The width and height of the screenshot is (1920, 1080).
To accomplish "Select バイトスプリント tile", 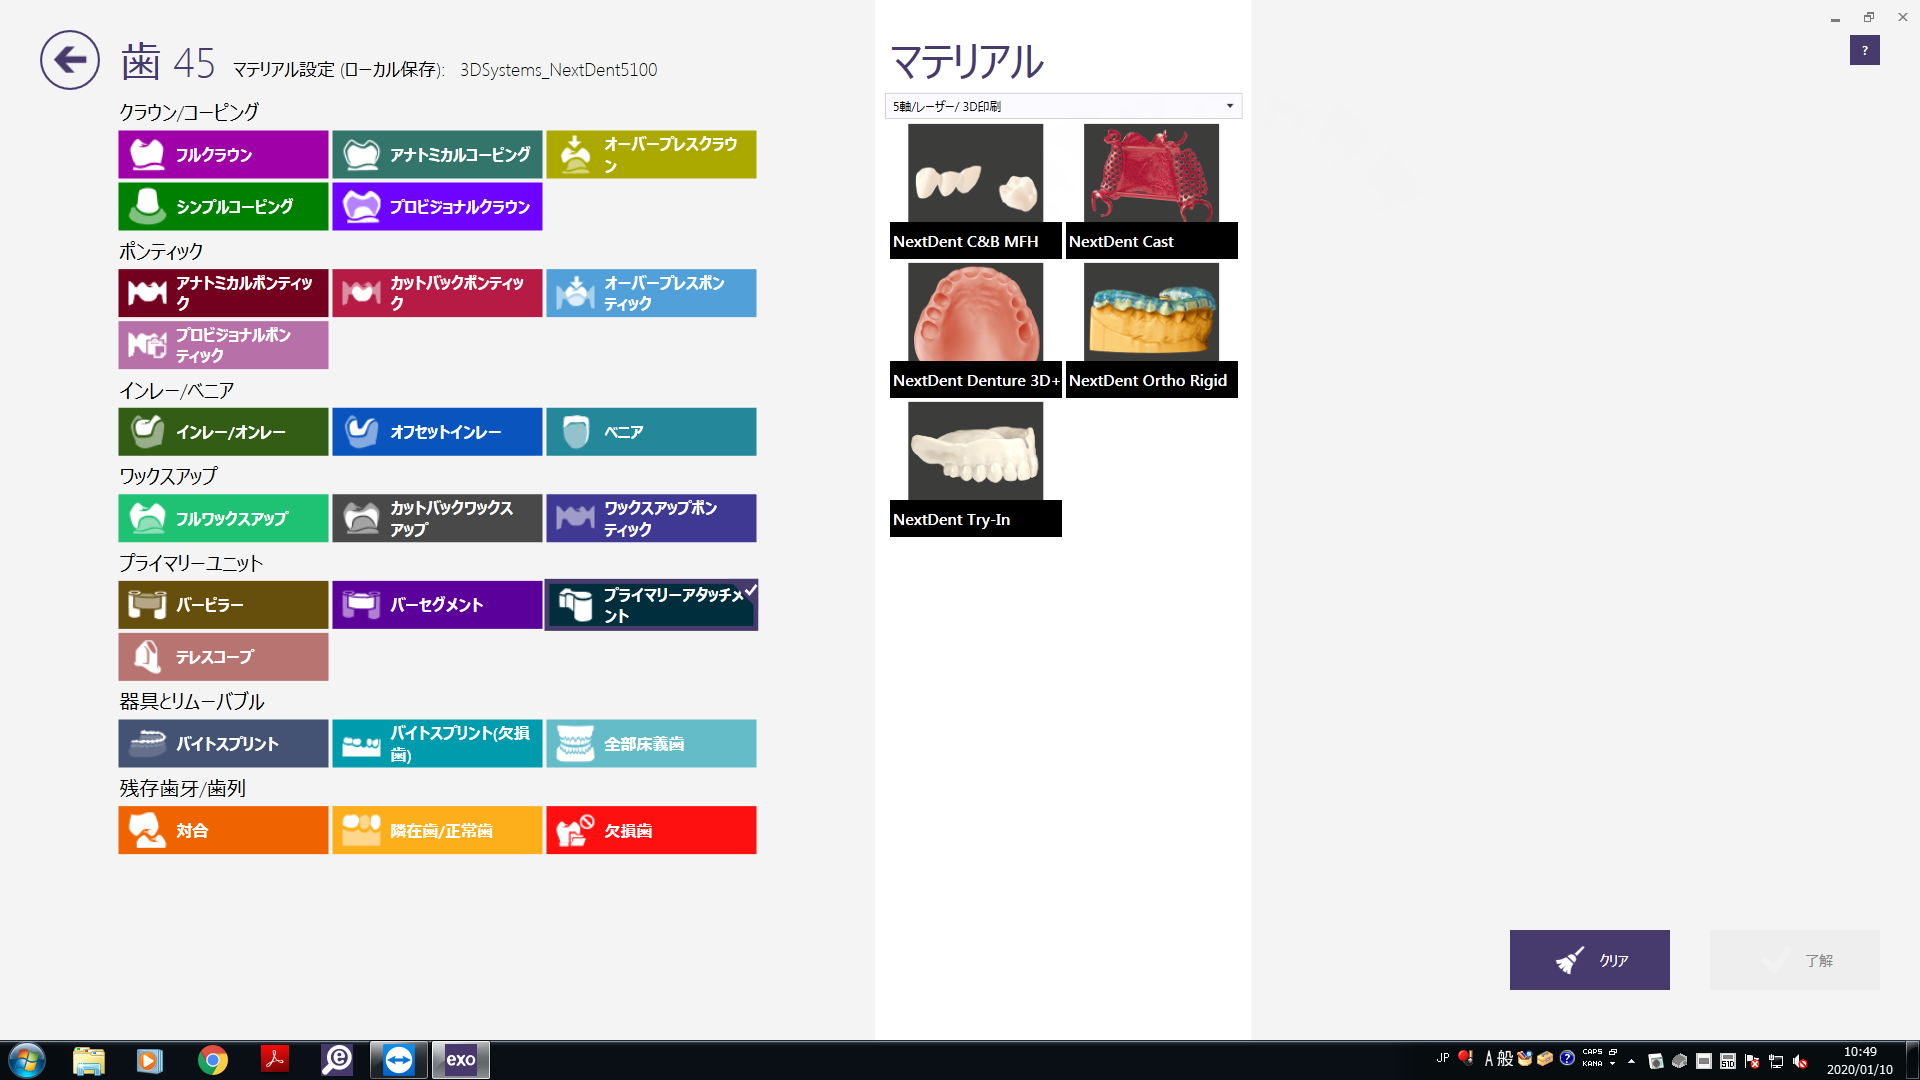I will 223,744.
